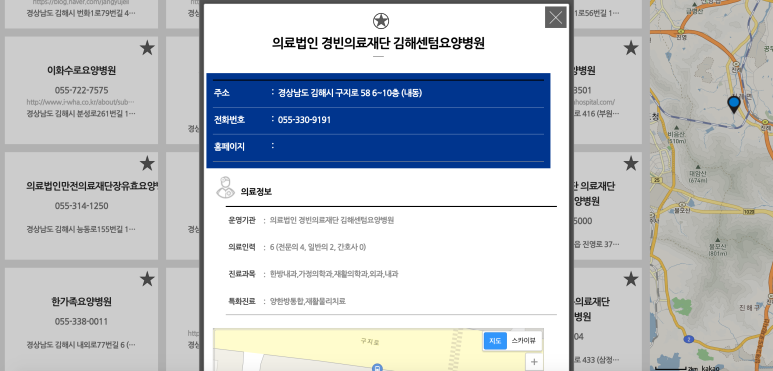The width and height of the screenshot is (773, 371).
Task: Click 대암산 (674m) label on Kakao map
Action: tap(699, 176)
